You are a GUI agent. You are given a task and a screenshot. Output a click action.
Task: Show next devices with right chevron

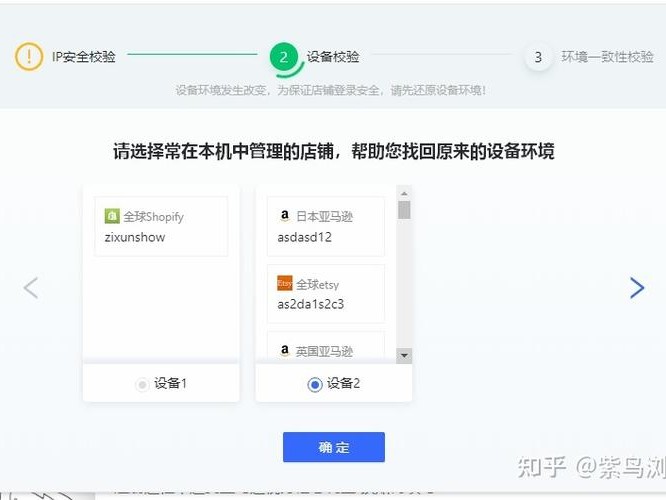click(637, 288)
